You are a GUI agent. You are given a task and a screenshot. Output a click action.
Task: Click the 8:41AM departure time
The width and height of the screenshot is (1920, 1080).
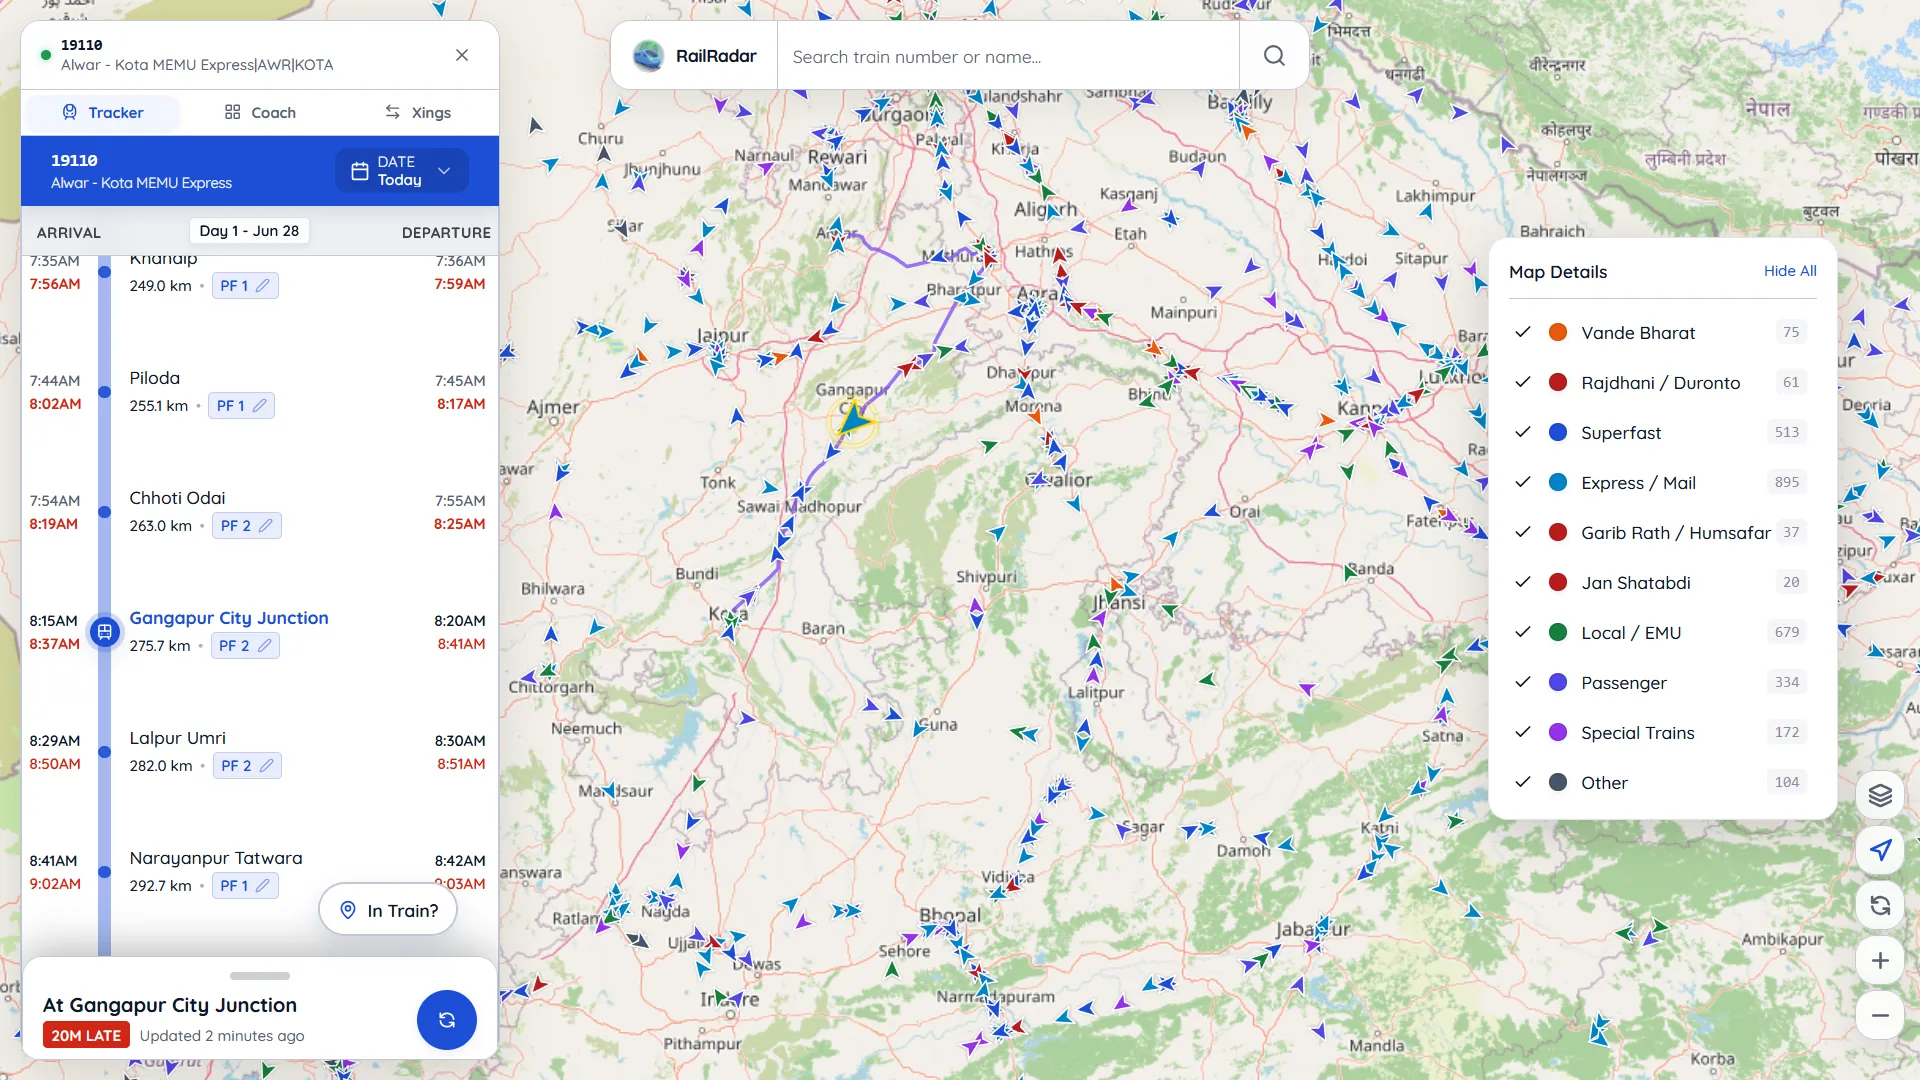pos(461,644)
